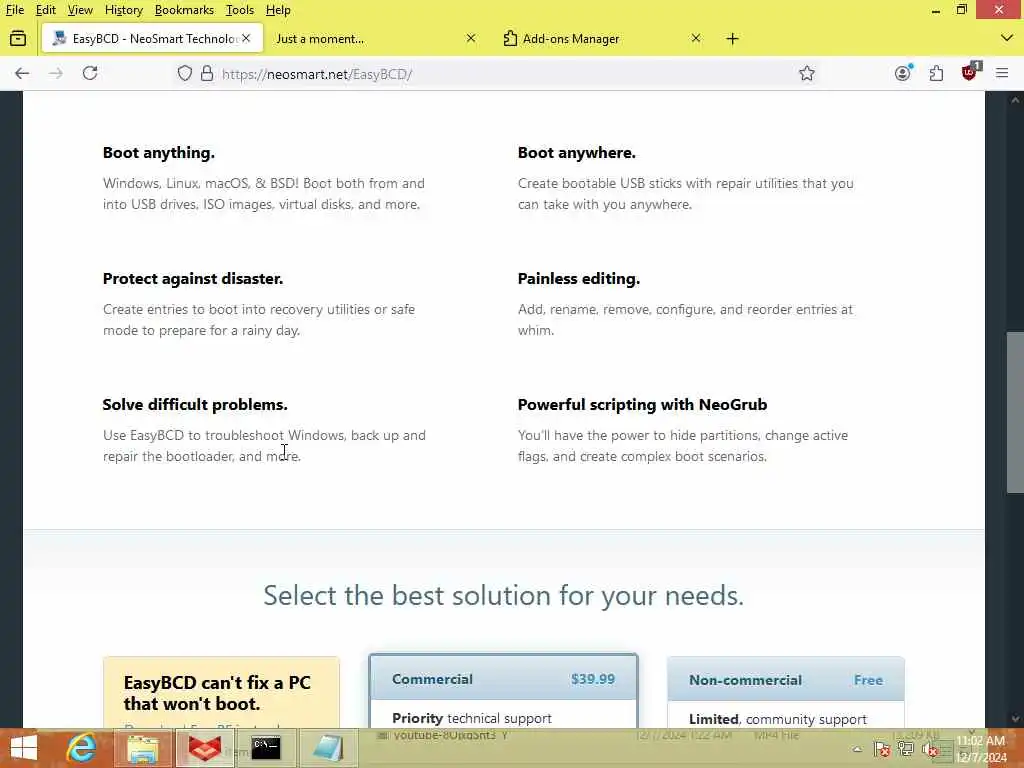Click the volume speaker tray icon
This screenshot has height=768, width=1024.
click(929, 750)
